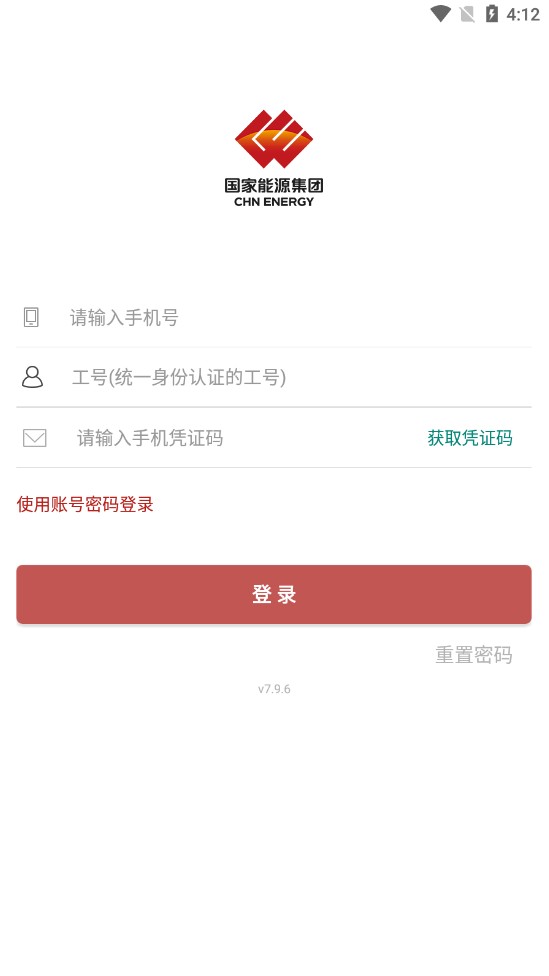Open the 重置密码 reset password link
The image size is (549, 976).
coord(474,655)
